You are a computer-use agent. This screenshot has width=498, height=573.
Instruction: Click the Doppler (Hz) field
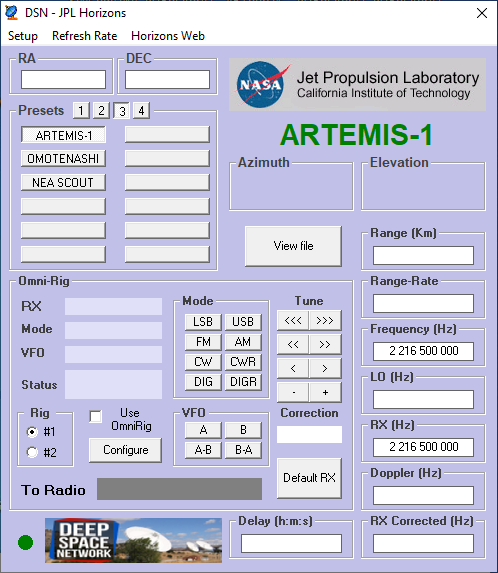423,495
